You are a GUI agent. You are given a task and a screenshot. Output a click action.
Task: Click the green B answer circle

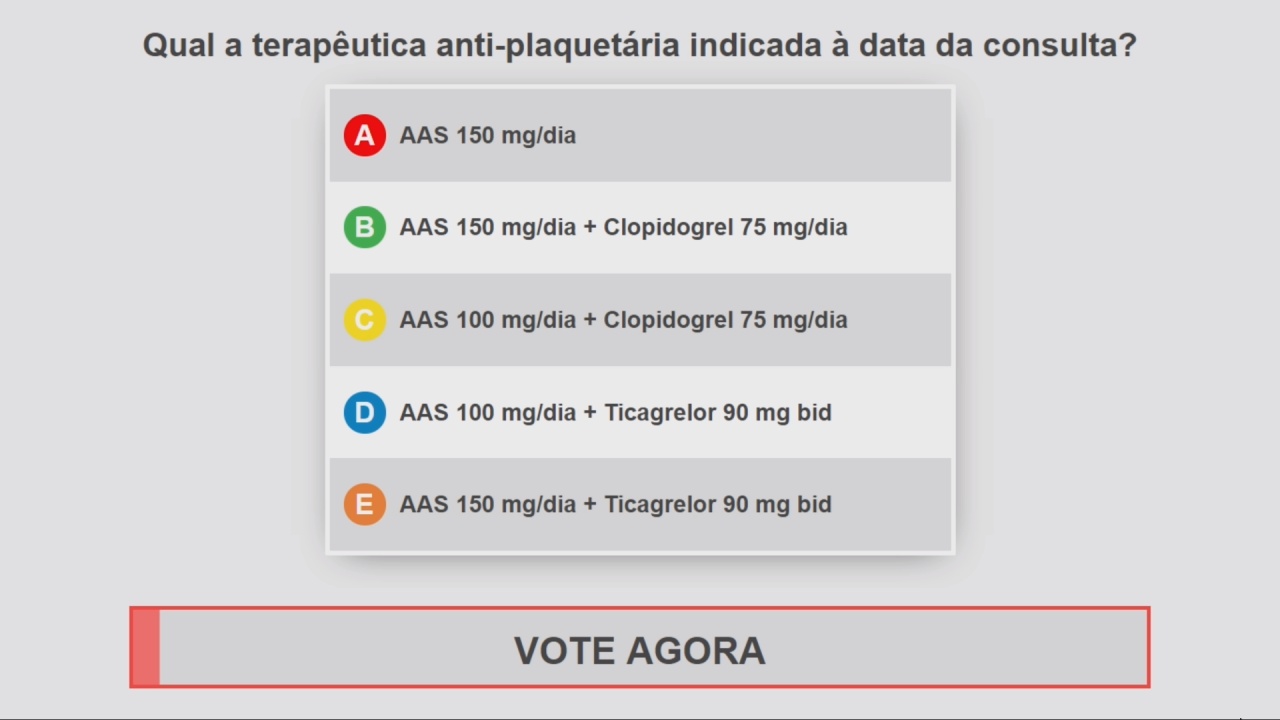pos(365,227)
